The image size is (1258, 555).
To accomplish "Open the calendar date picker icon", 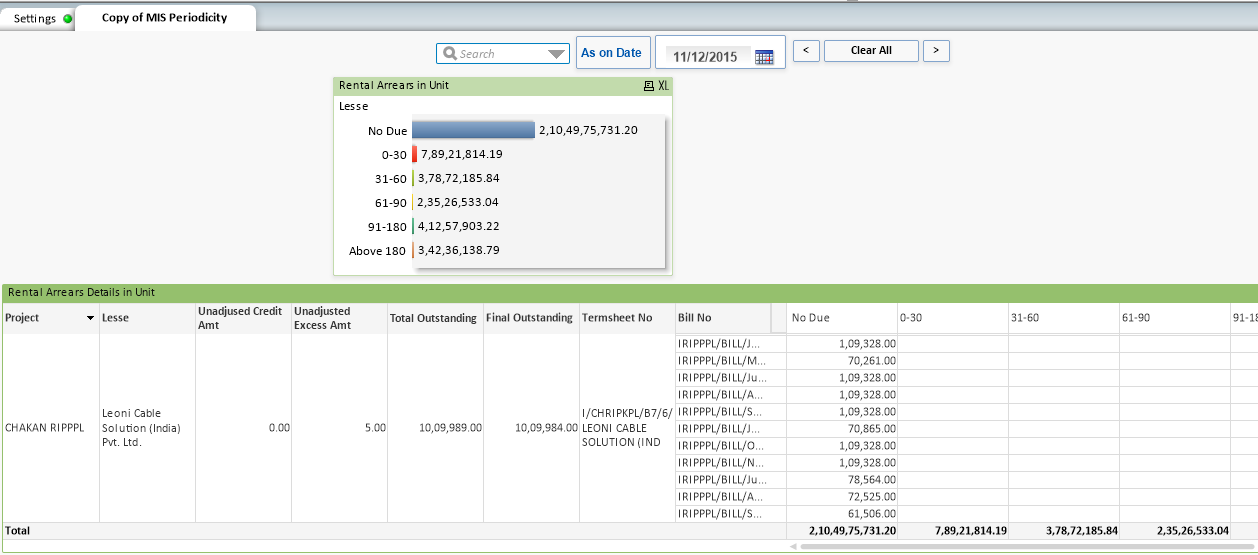I will [x=764, y=57].
